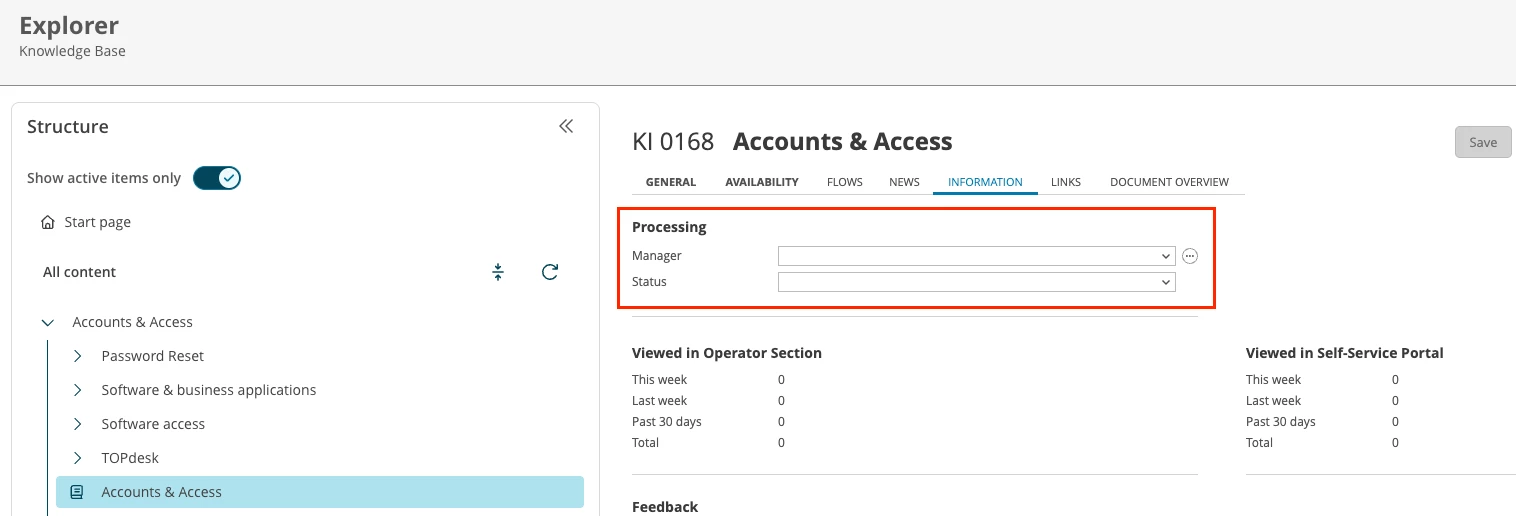Viewport: 1516px width, 516px height.
Task: Collapse the Accounts & Access tree branch
Action: pyautogui.click(x=47, y=322)
